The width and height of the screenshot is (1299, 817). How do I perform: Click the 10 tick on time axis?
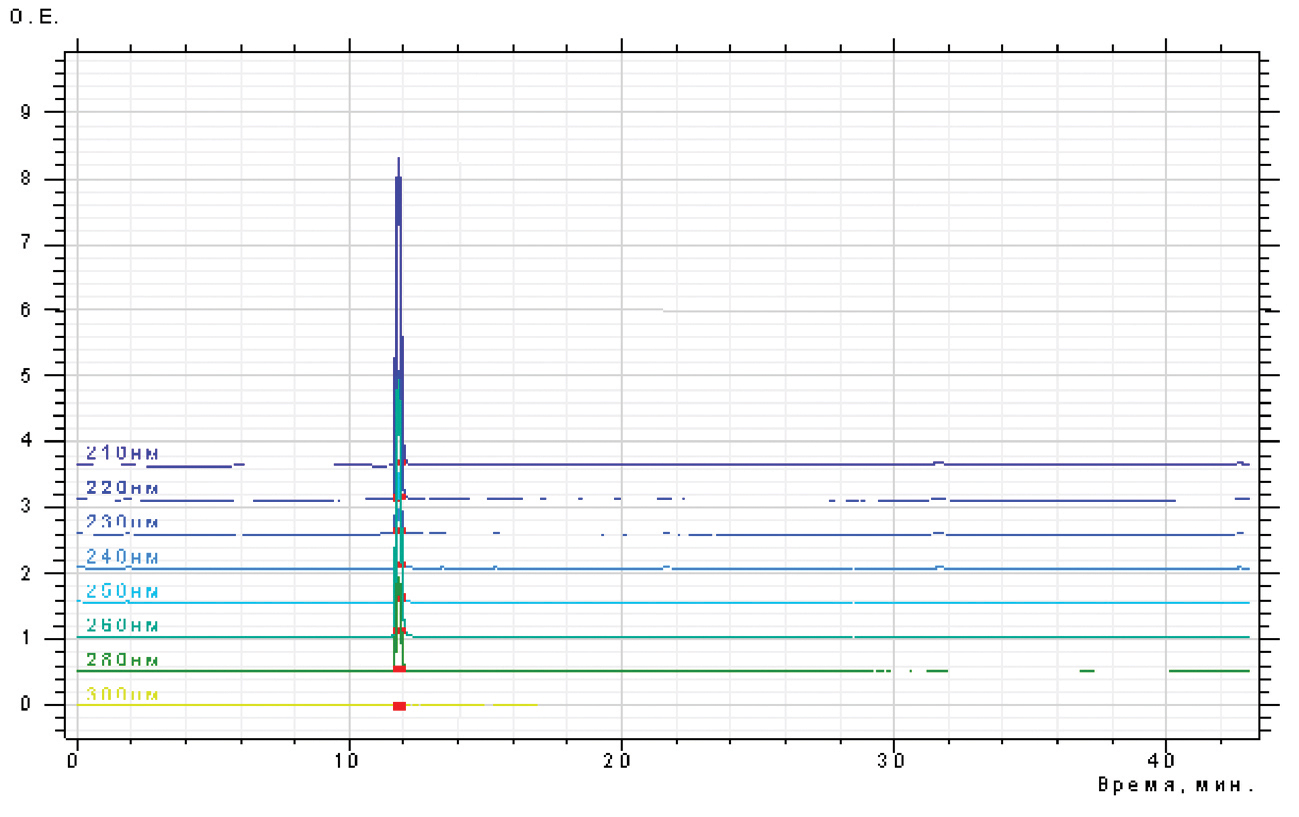[349, 759]
